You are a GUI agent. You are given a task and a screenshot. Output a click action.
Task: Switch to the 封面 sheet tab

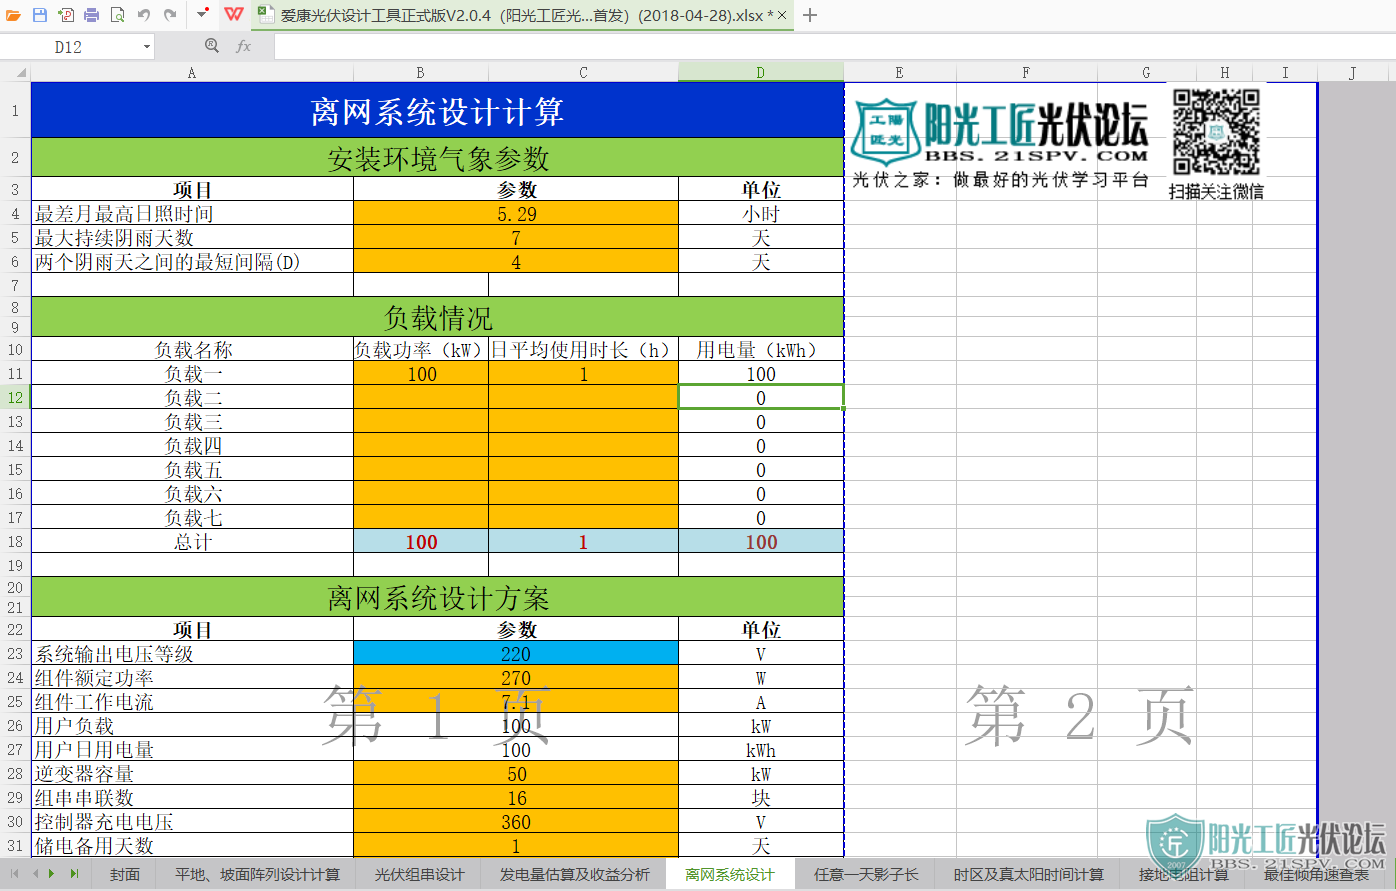point(125,874)
